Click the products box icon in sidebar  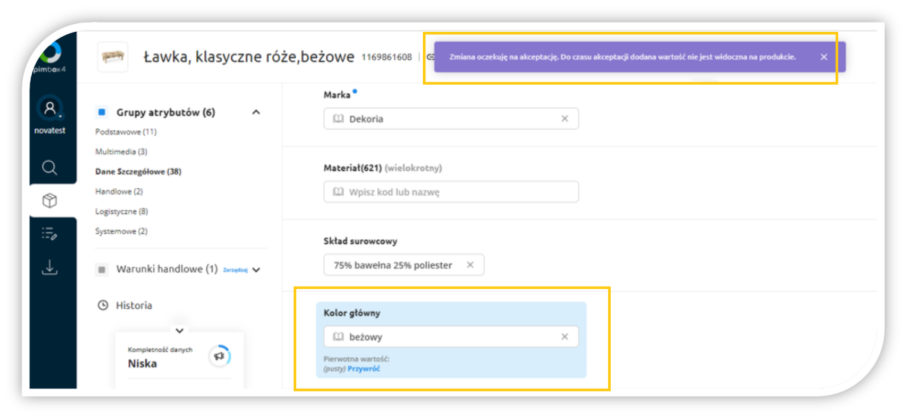click(50, 201)
